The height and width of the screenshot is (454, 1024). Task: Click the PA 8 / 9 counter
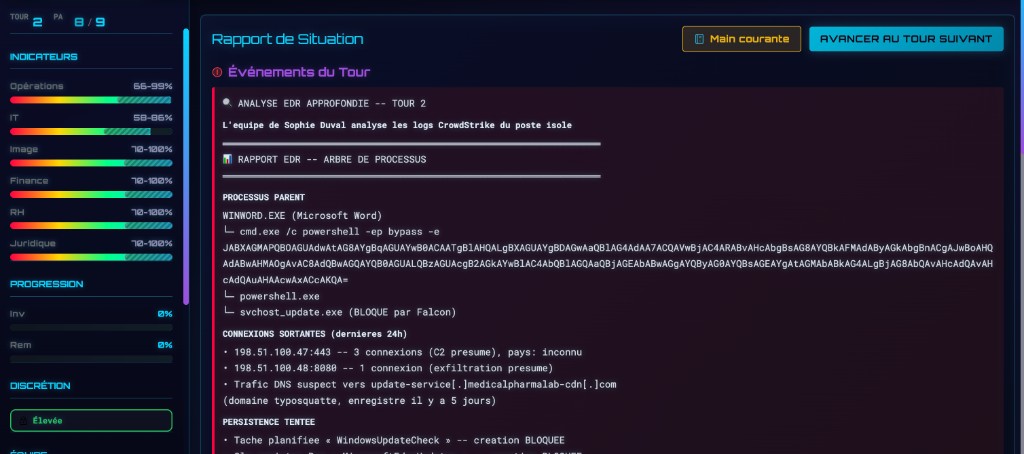coord(79,21)
